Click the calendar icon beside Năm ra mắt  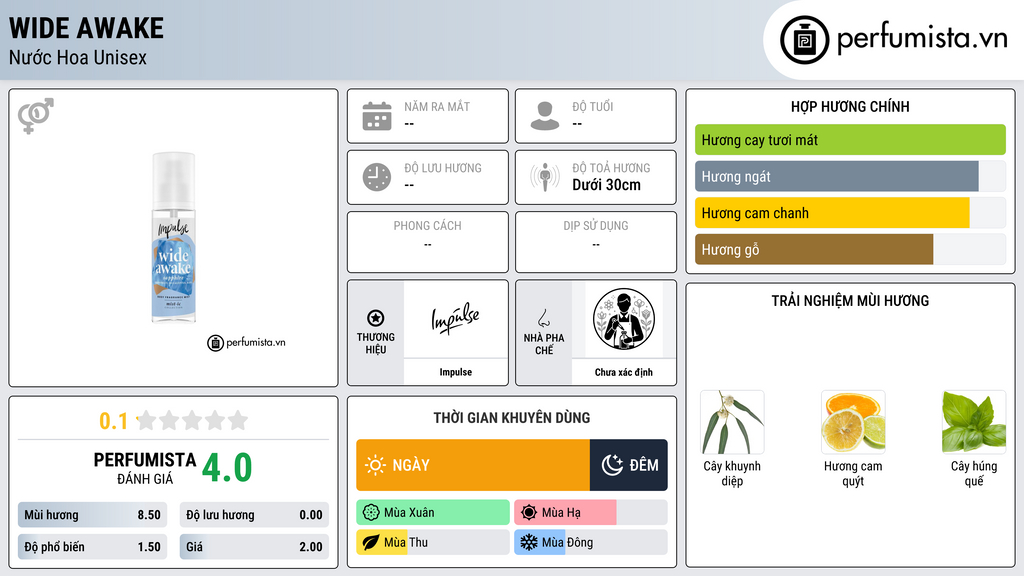point(377,116)
